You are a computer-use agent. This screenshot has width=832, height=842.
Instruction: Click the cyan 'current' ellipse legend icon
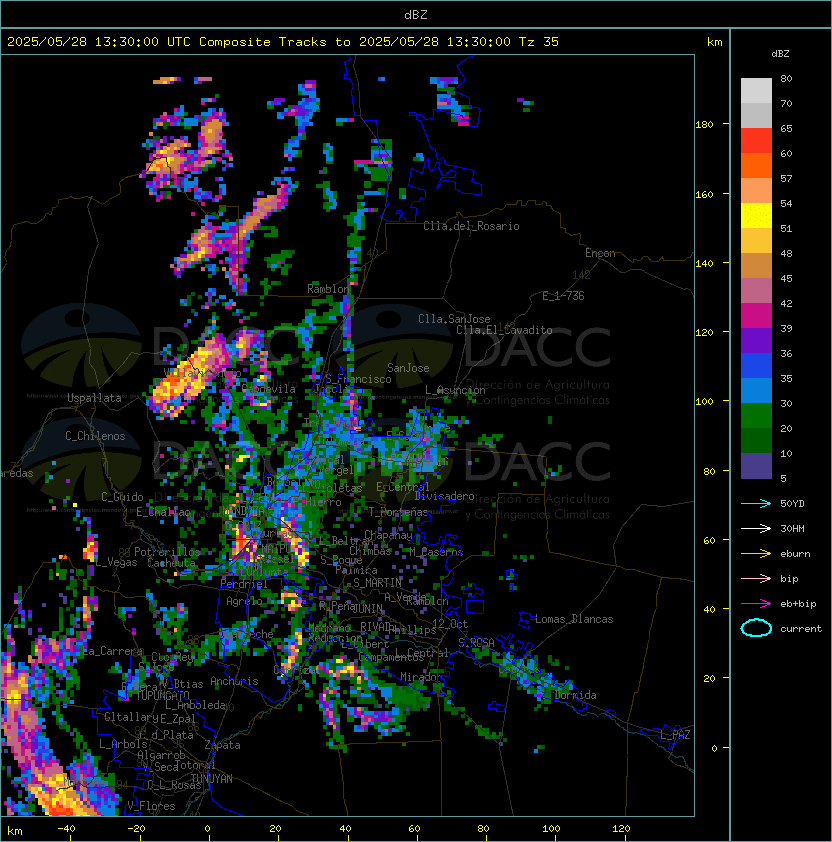pyautogui.click(x=756, y=628)
